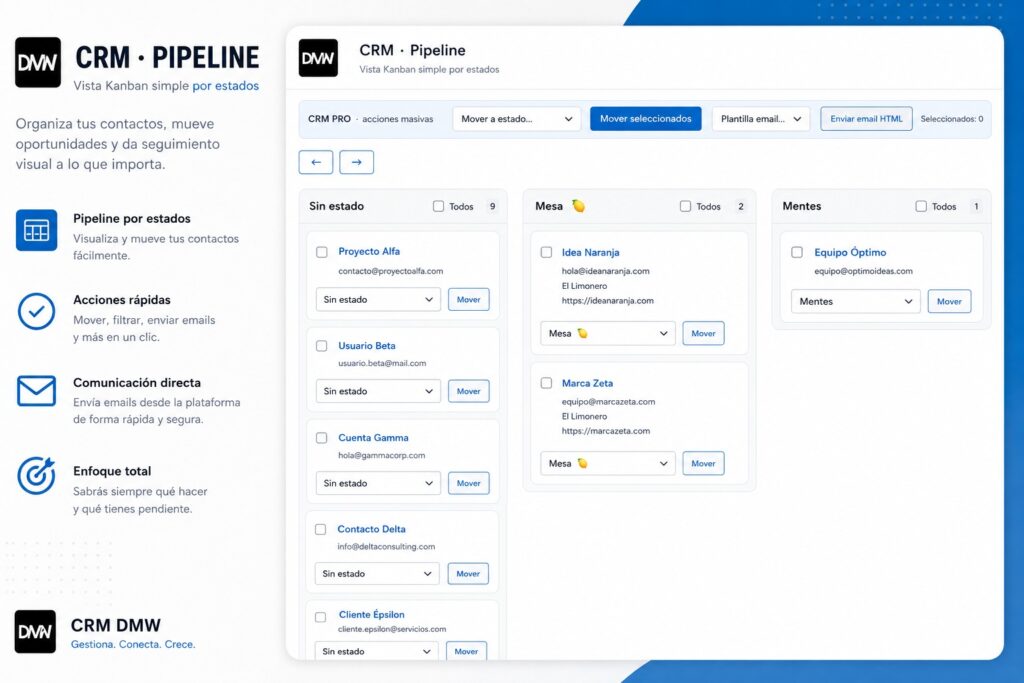Click the equipo@optimoideas.com email text
This screenshot has height=683, width=1024.
[863, 271]
